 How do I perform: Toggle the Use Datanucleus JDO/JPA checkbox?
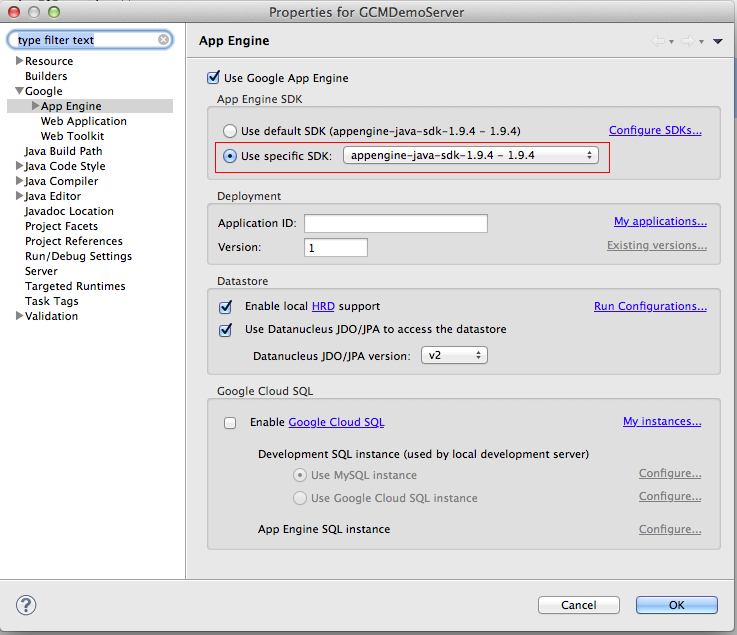coord(226,329)
